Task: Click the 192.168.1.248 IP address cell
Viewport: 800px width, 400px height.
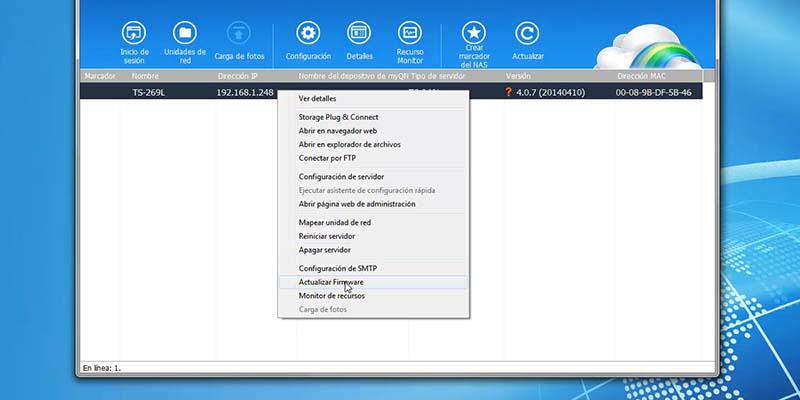Action: point(245,92)
